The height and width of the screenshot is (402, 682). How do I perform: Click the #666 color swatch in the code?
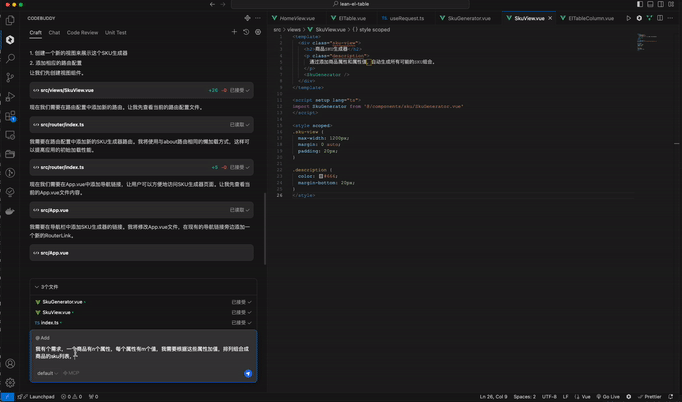point(321,177)
